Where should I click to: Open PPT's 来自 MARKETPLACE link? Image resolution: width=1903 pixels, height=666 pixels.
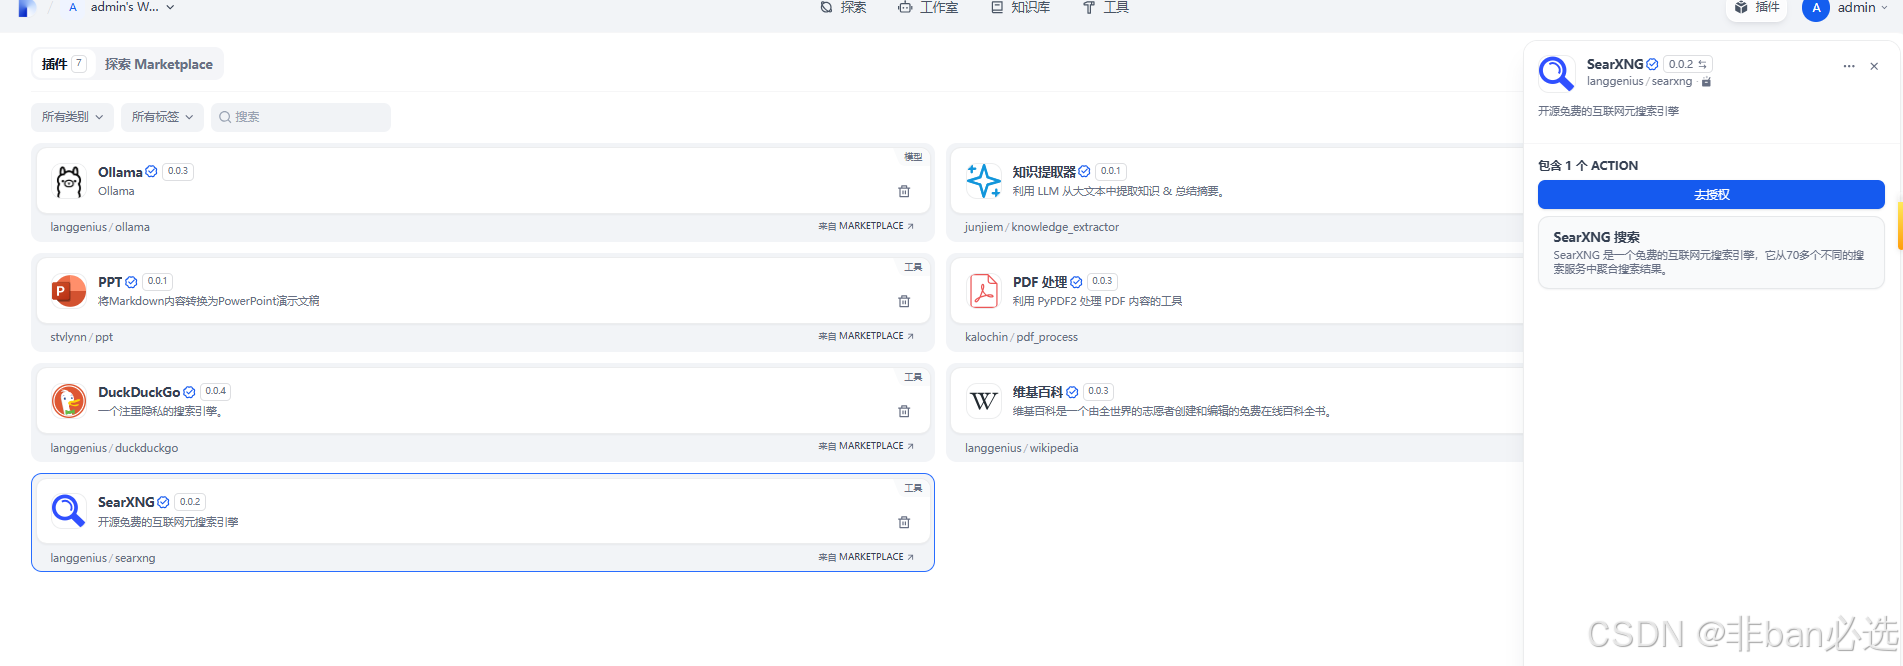pos(866,336)
